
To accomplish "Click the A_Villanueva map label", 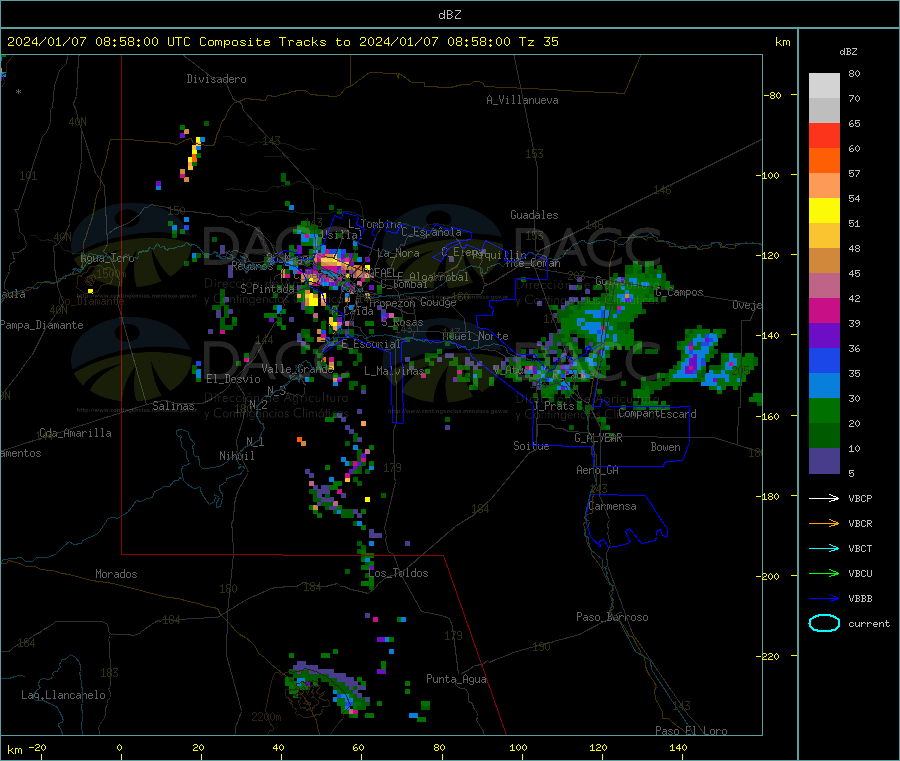I will point(522,100).
